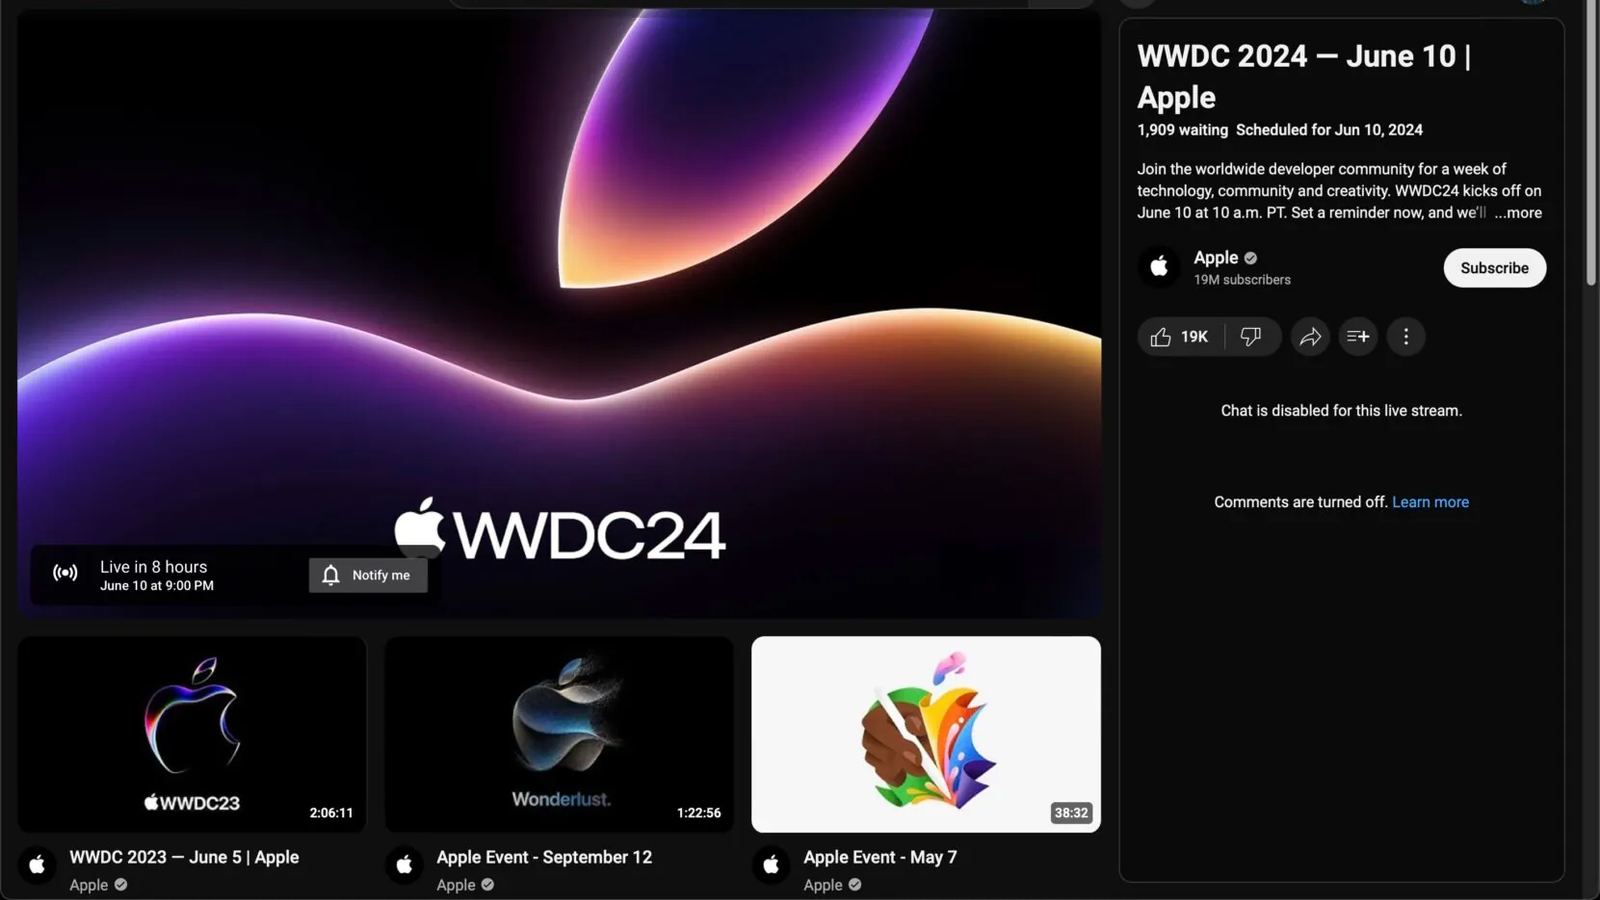Click 'Scheduled for Jun 10, 2024' text

(1329, 130)
